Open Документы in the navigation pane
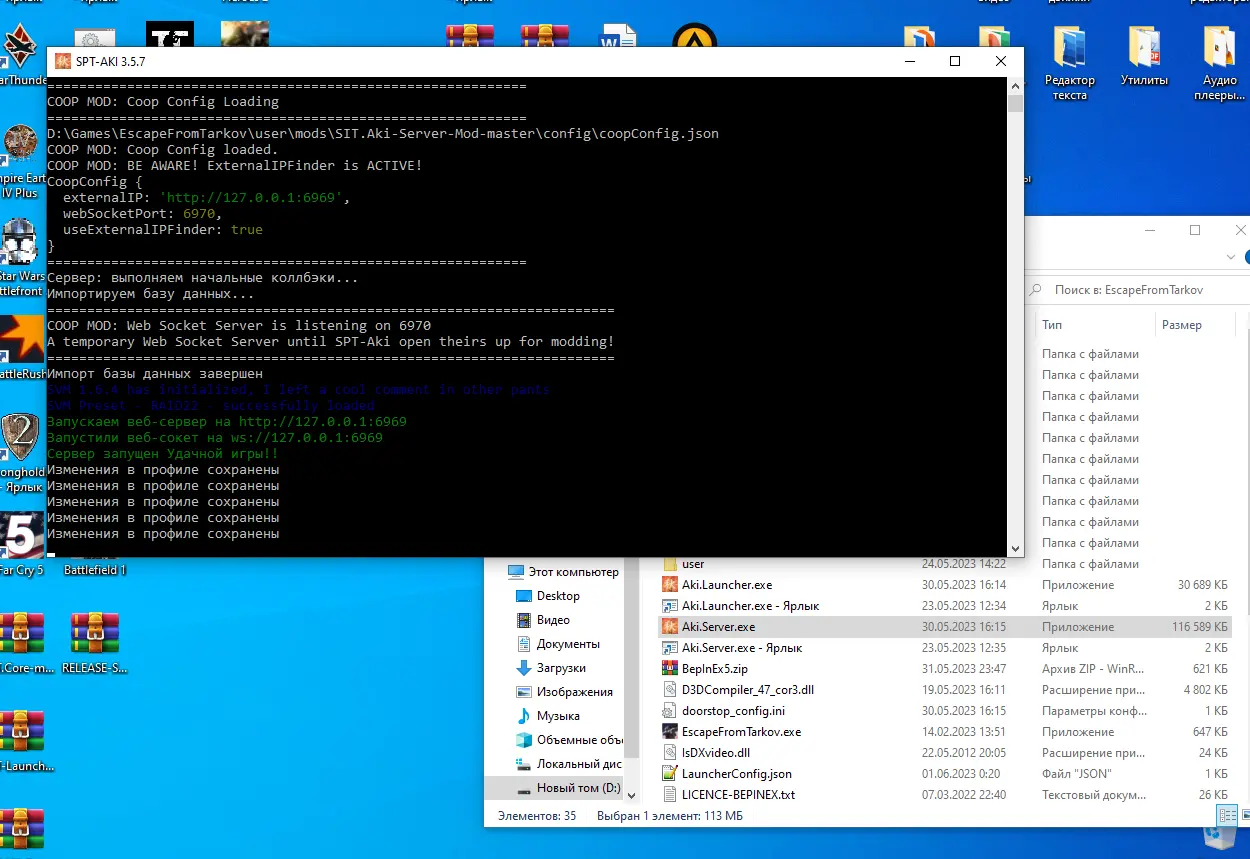This screenshot has height=859, width=1250. click(558, 644)
